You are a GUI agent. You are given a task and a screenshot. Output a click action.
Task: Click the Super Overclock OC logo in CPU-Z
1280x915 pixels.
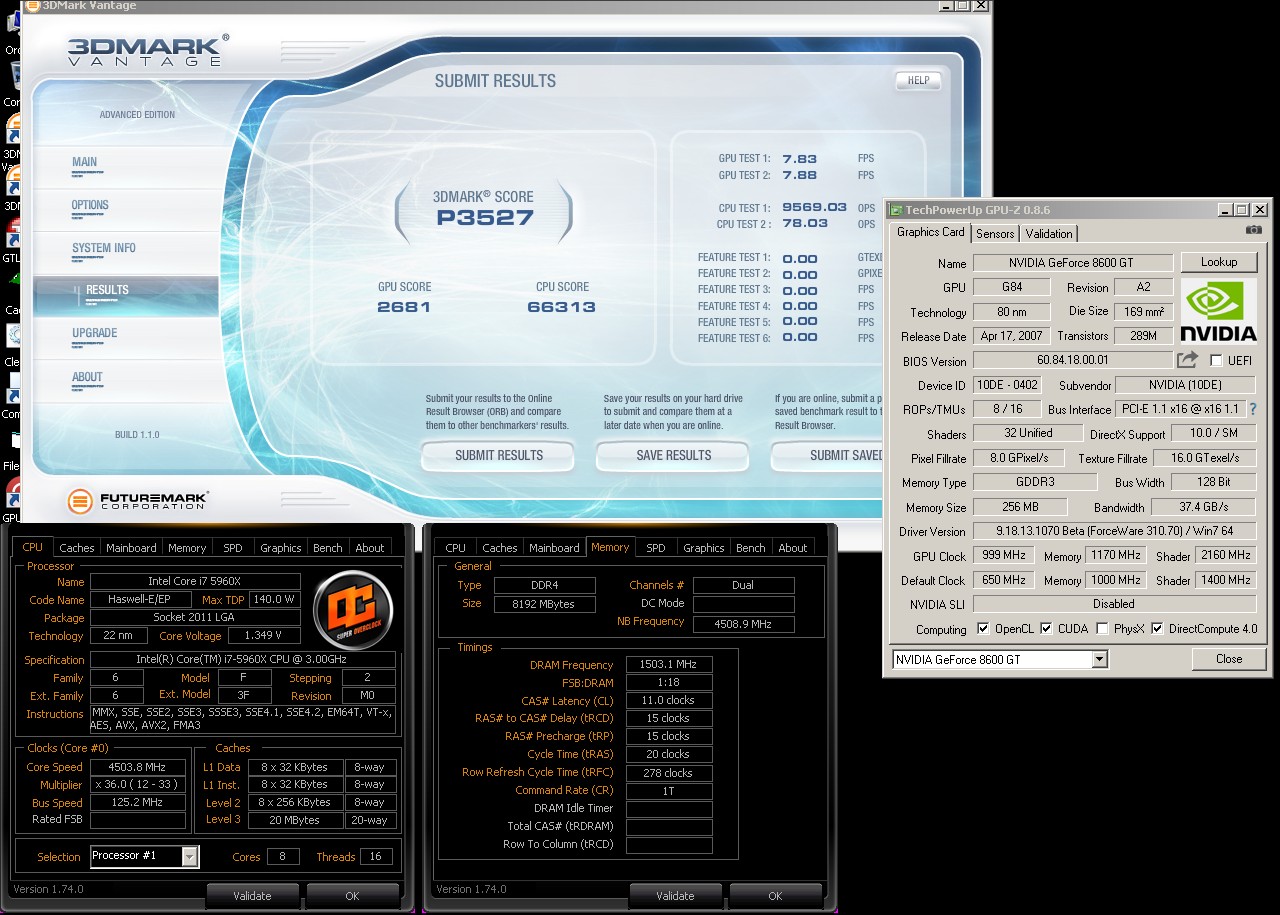pos(352,609)
